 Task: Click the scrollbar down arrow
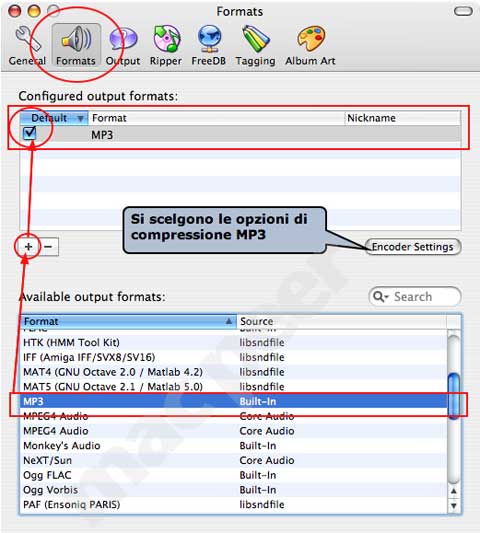[x=453, y=505]
